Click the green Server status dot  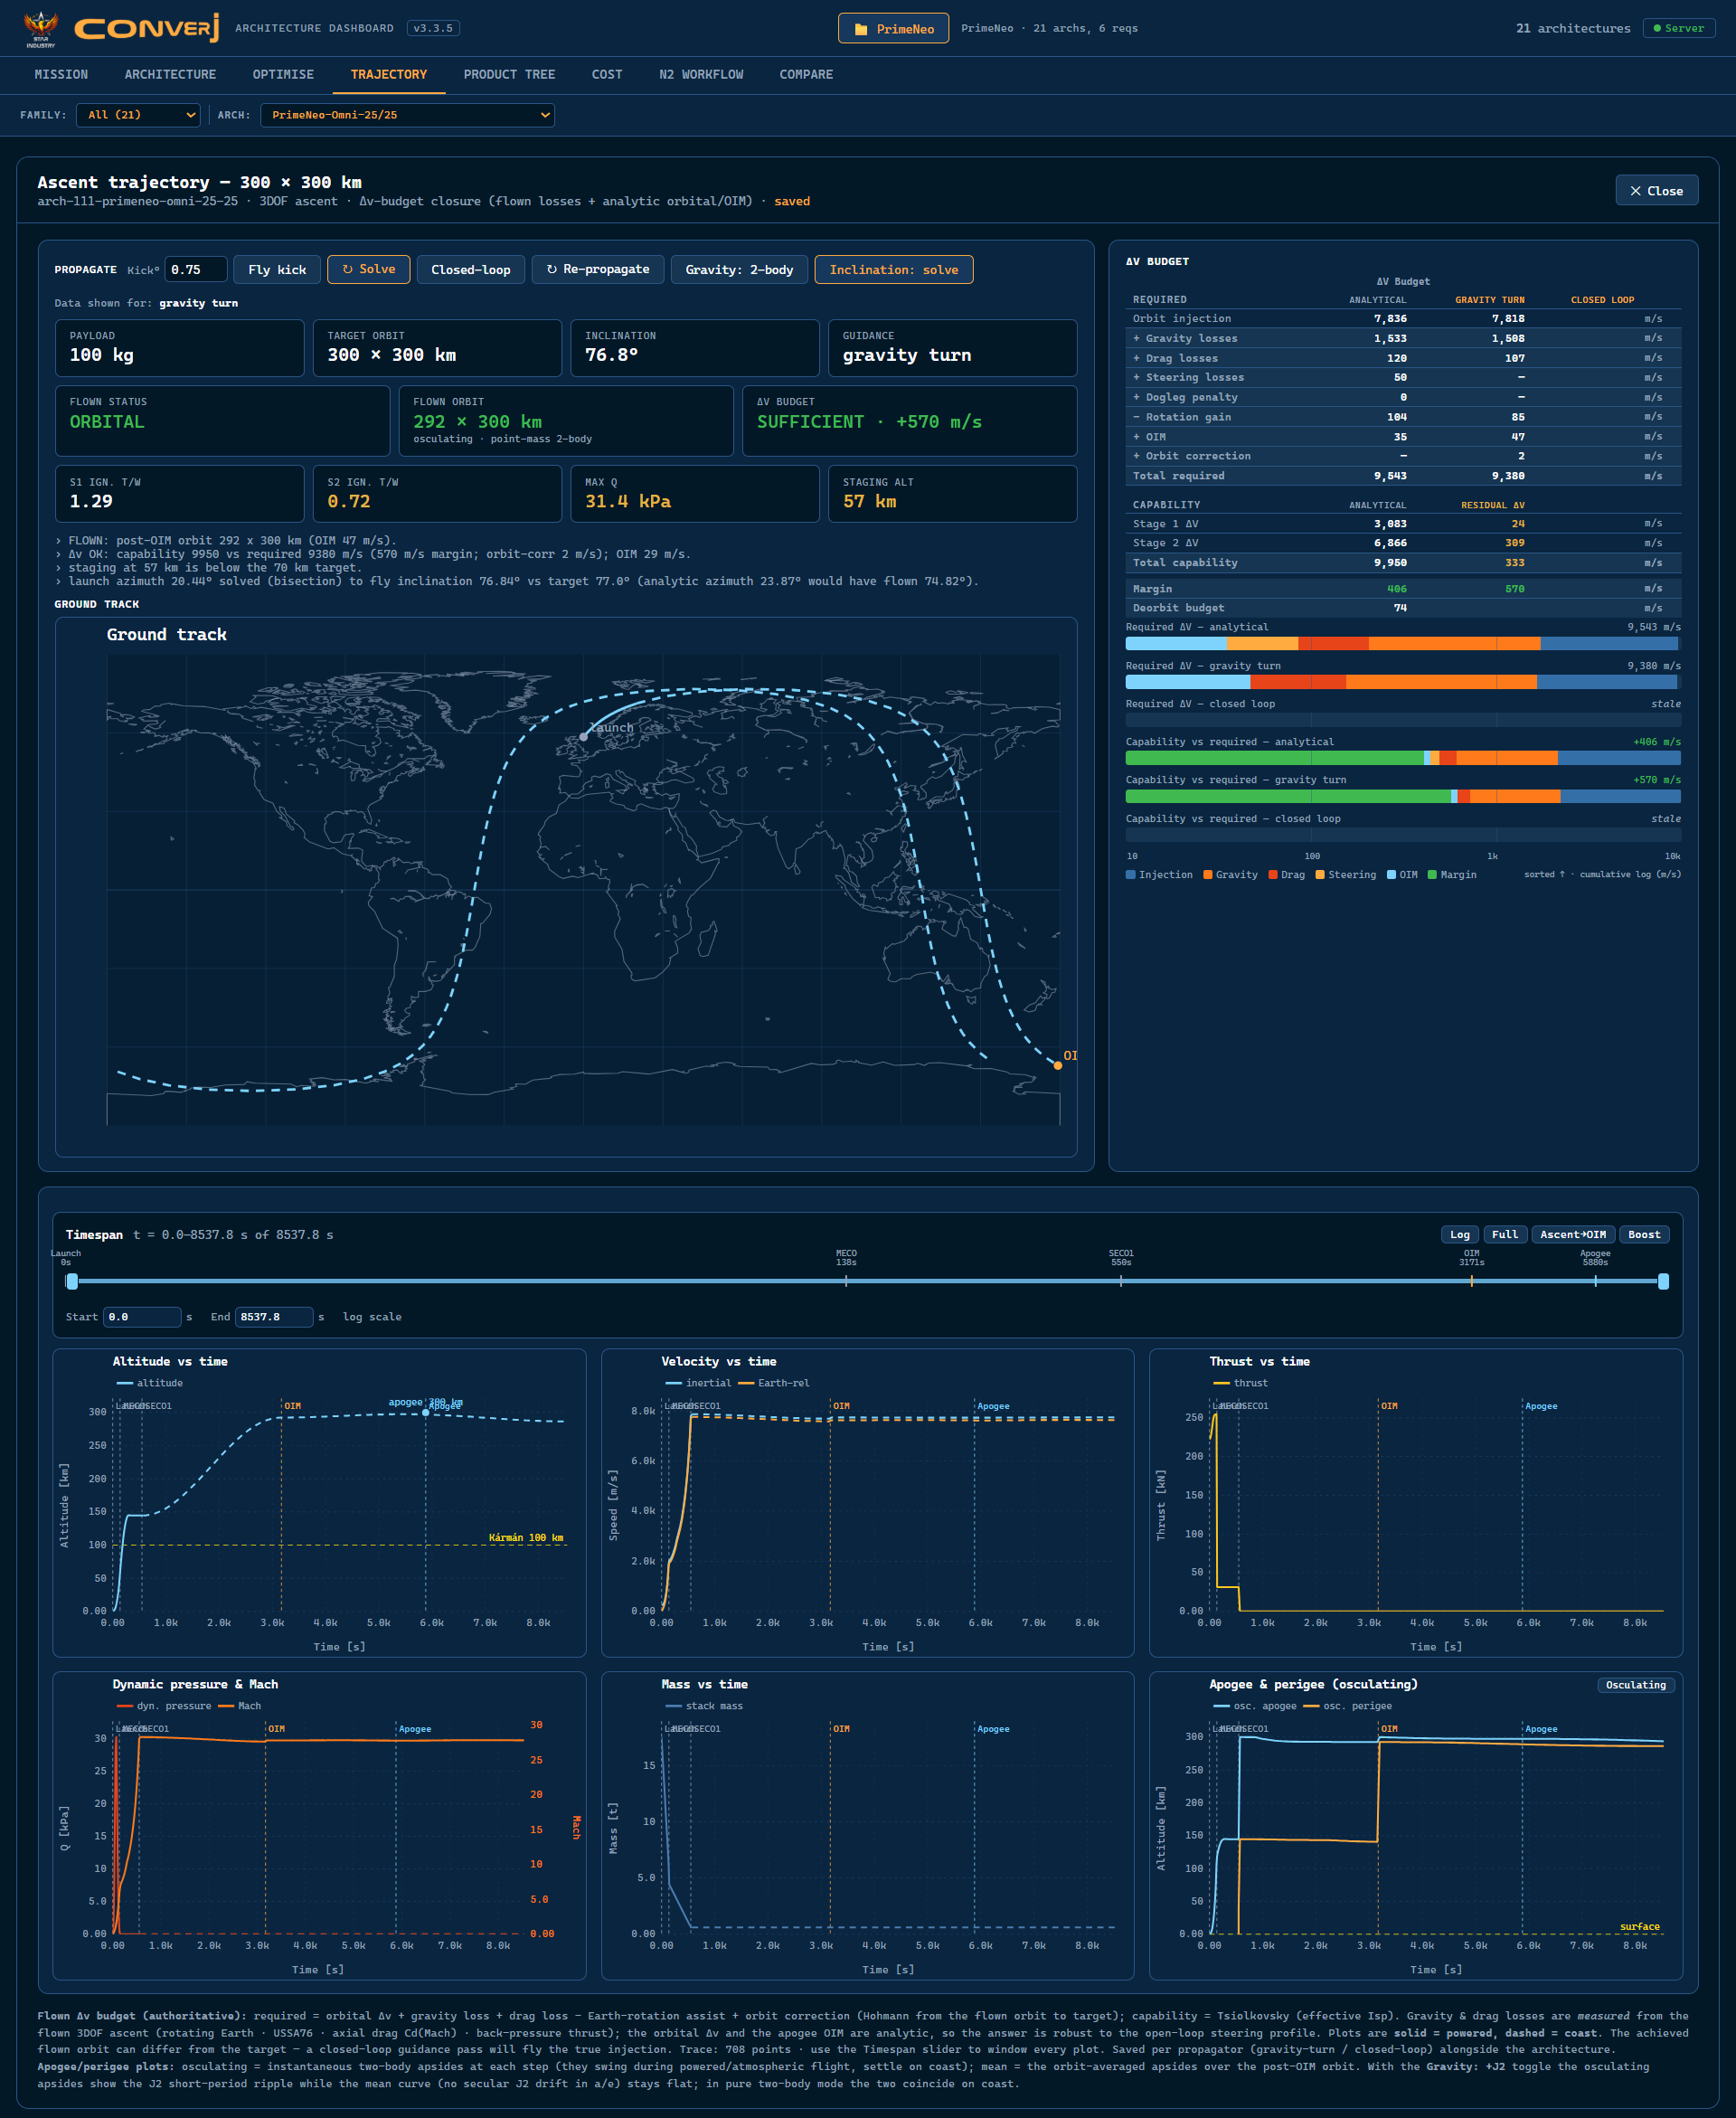(x=1657, y=28)
